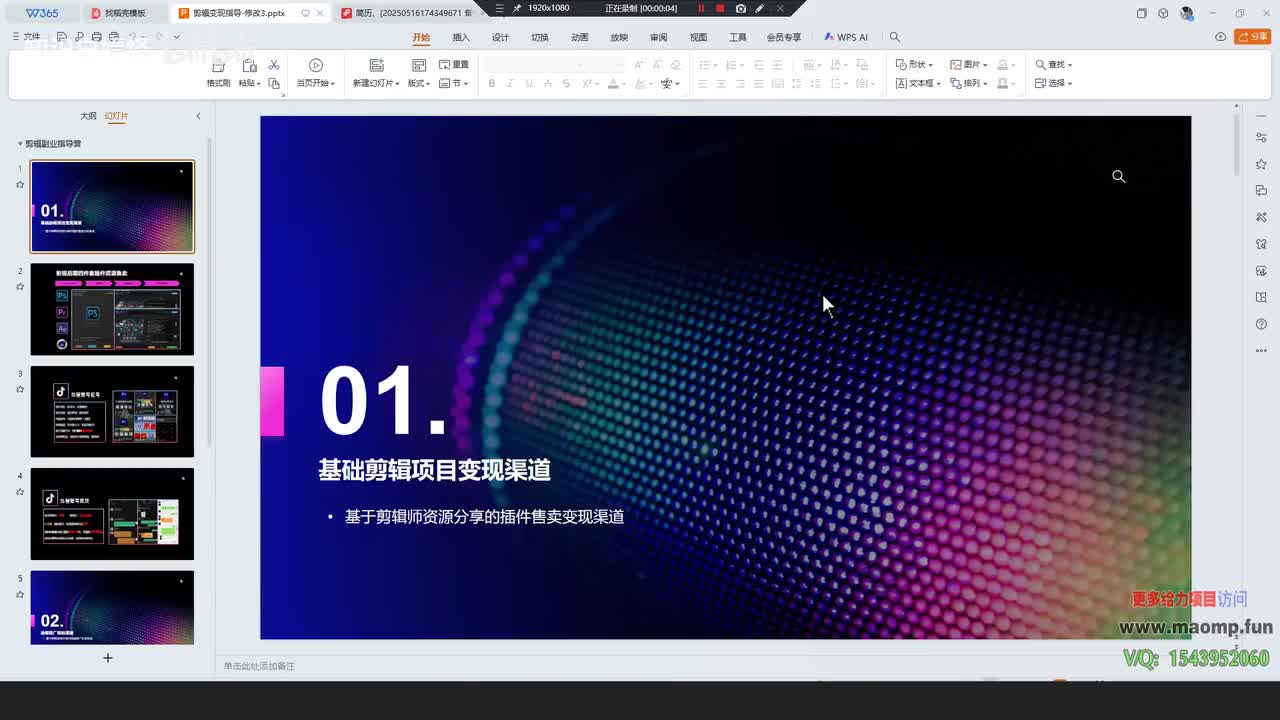Click the New Slide (新建幻灯片) icon
The width and height of the screenshot is (1280, 720).
coord(376,65)
